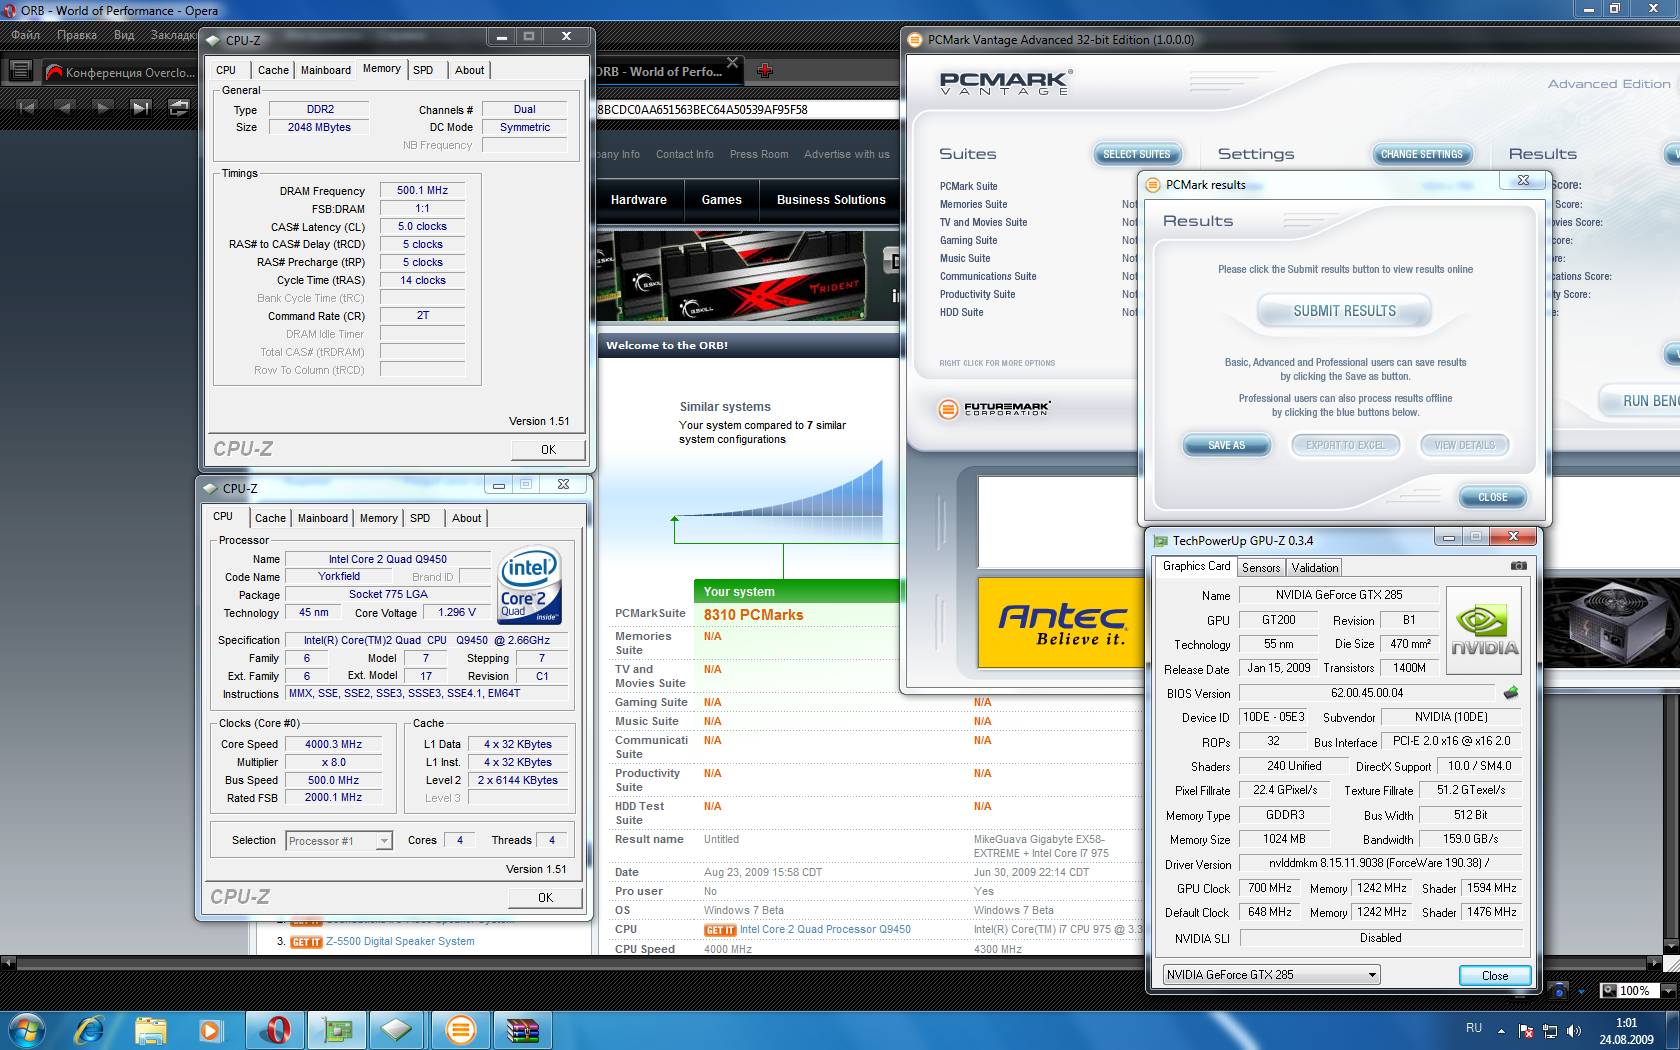This screenshot has height=1050, width=1680.
Task: Click the G.Skill Trident banner ad
Action: coord(748,276)
